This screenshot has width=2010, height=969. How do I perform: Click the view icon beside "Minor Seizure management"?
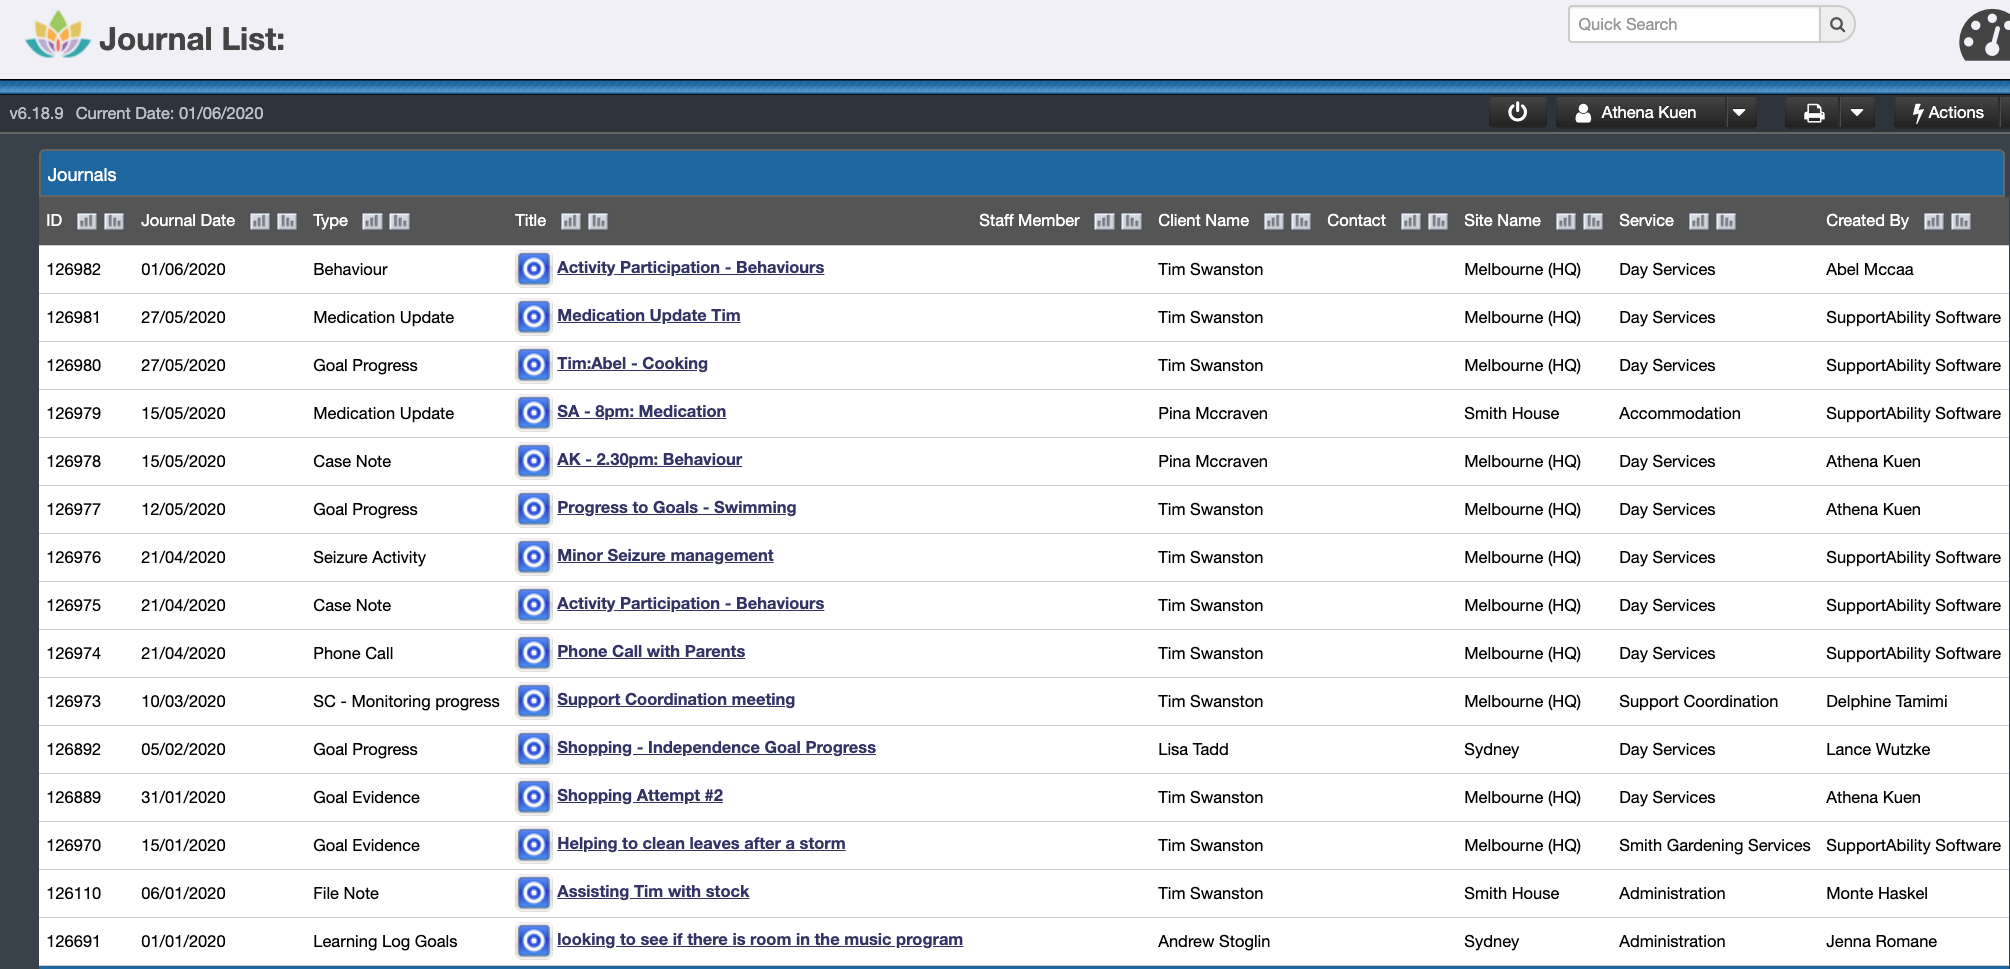point(533,557)
